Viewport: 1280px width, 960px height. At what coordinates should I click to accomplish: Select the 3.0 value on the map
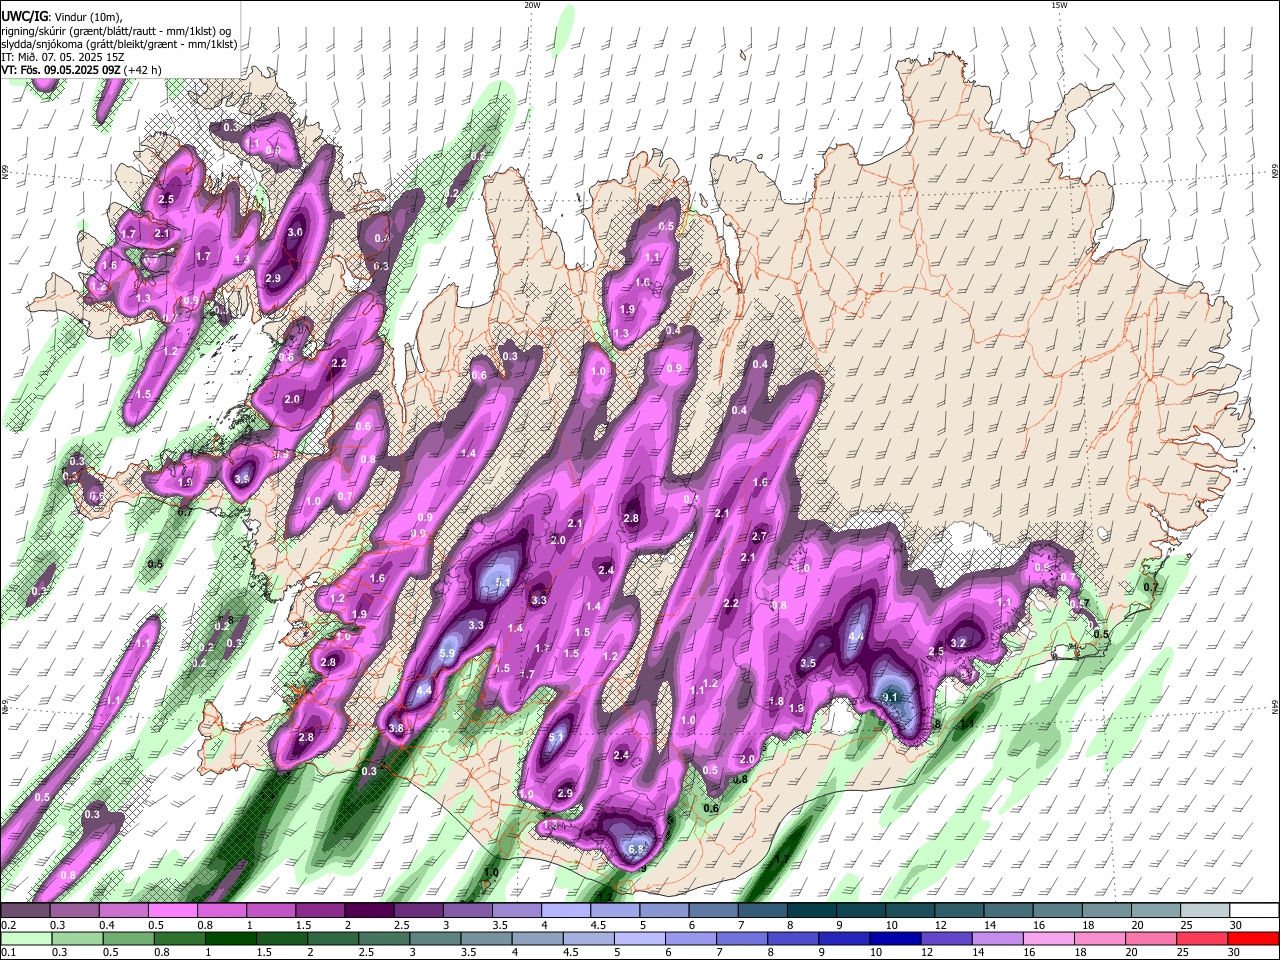[295, 232]
